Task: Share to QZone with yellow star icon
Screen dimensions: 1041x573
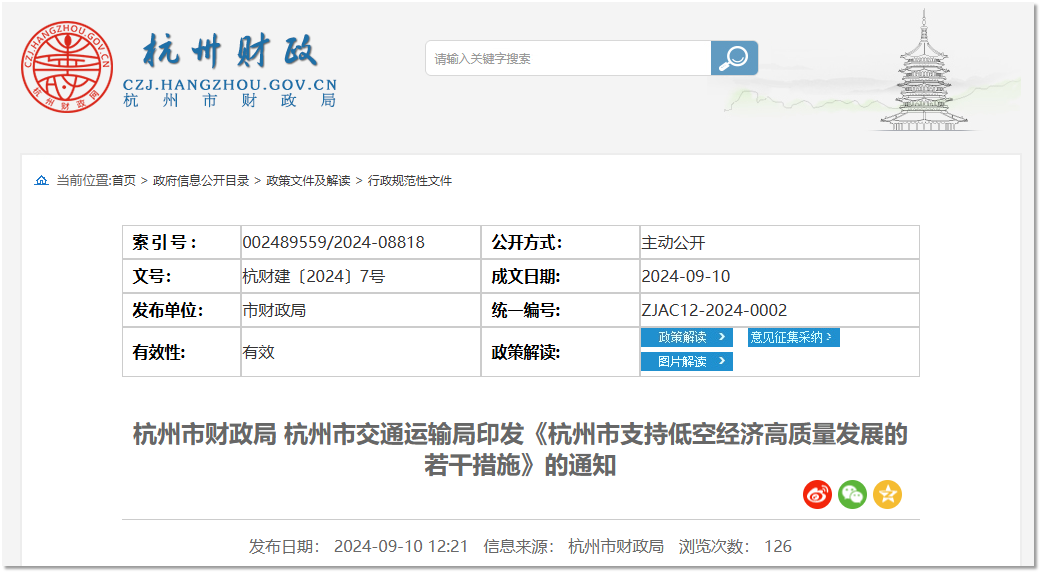Action: coord(887,494)
